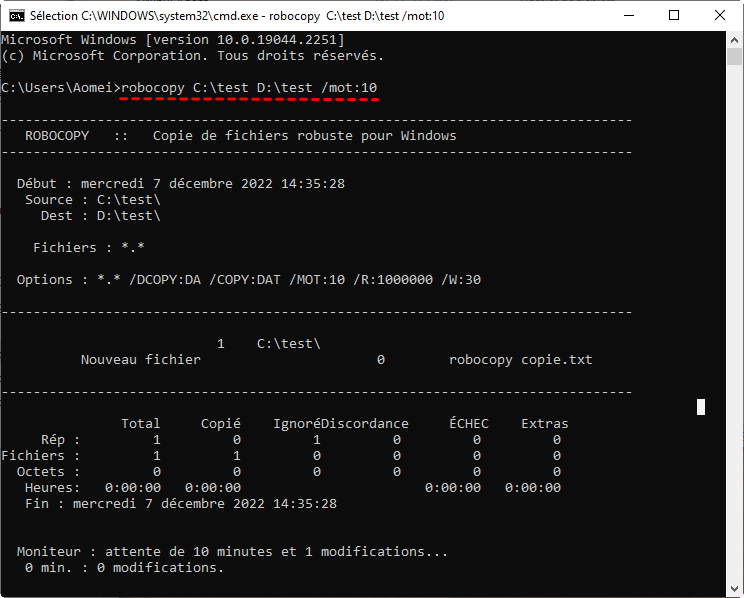
Task: Click the 'IgnoréDiscordance' column header
Action: point(341,423)
